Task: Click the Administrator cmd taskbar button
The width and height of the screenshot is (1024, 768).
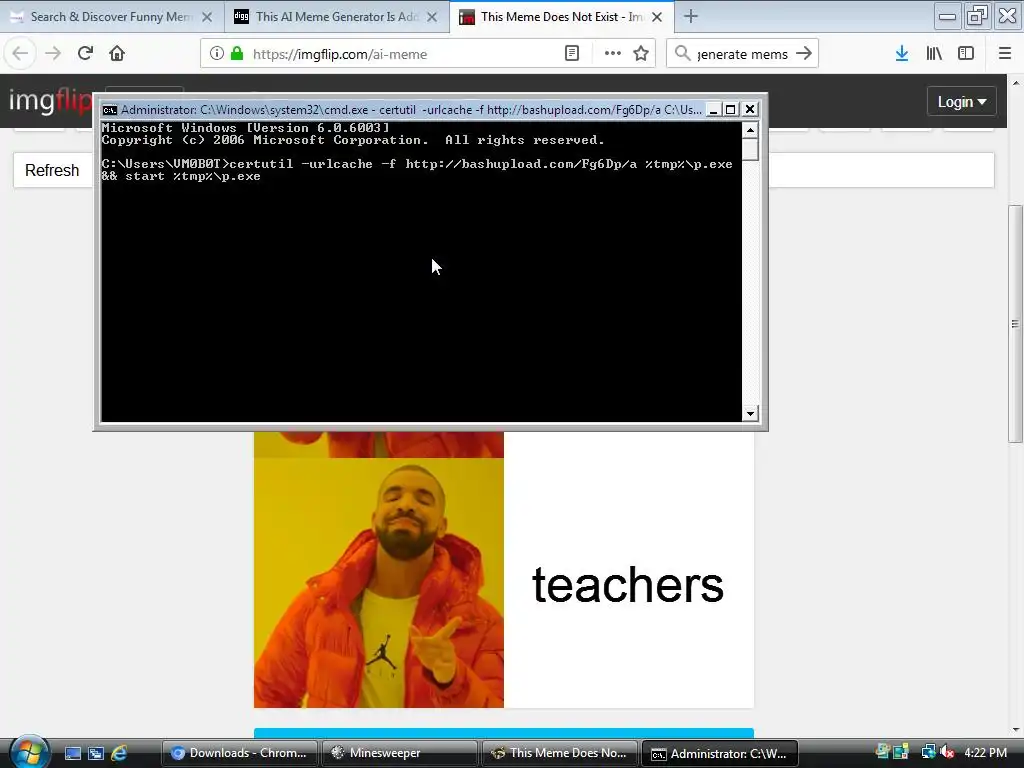Action: tap(720, 753)
